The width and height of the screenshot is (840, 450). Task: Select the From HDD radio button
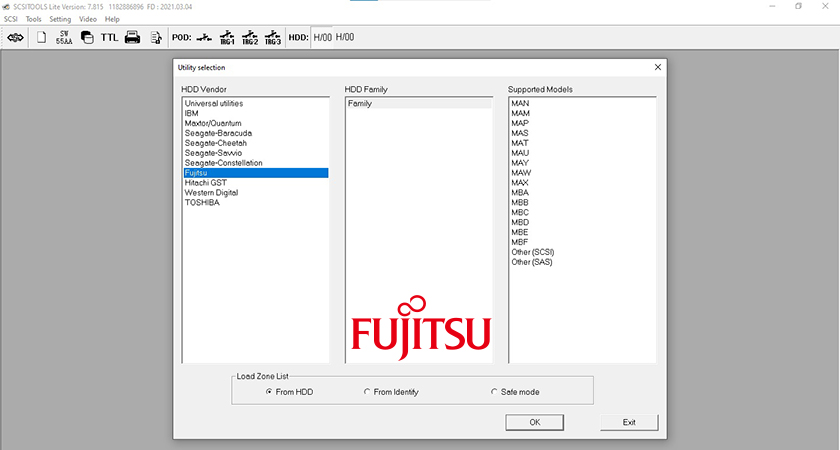(289, 392)
